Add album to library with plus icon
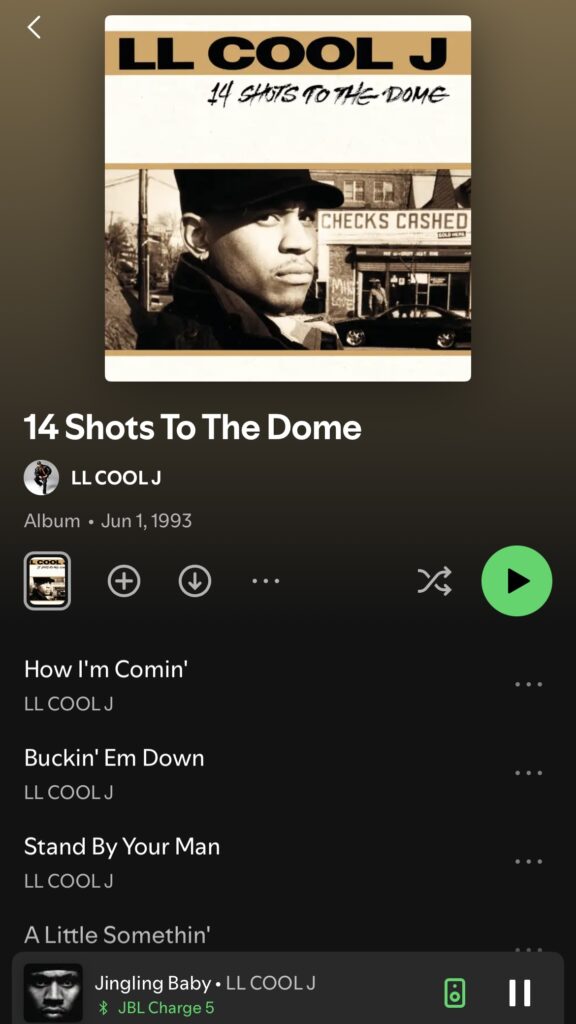The height and width of the screenshot is (1024, 576). [x=124, y=581]
